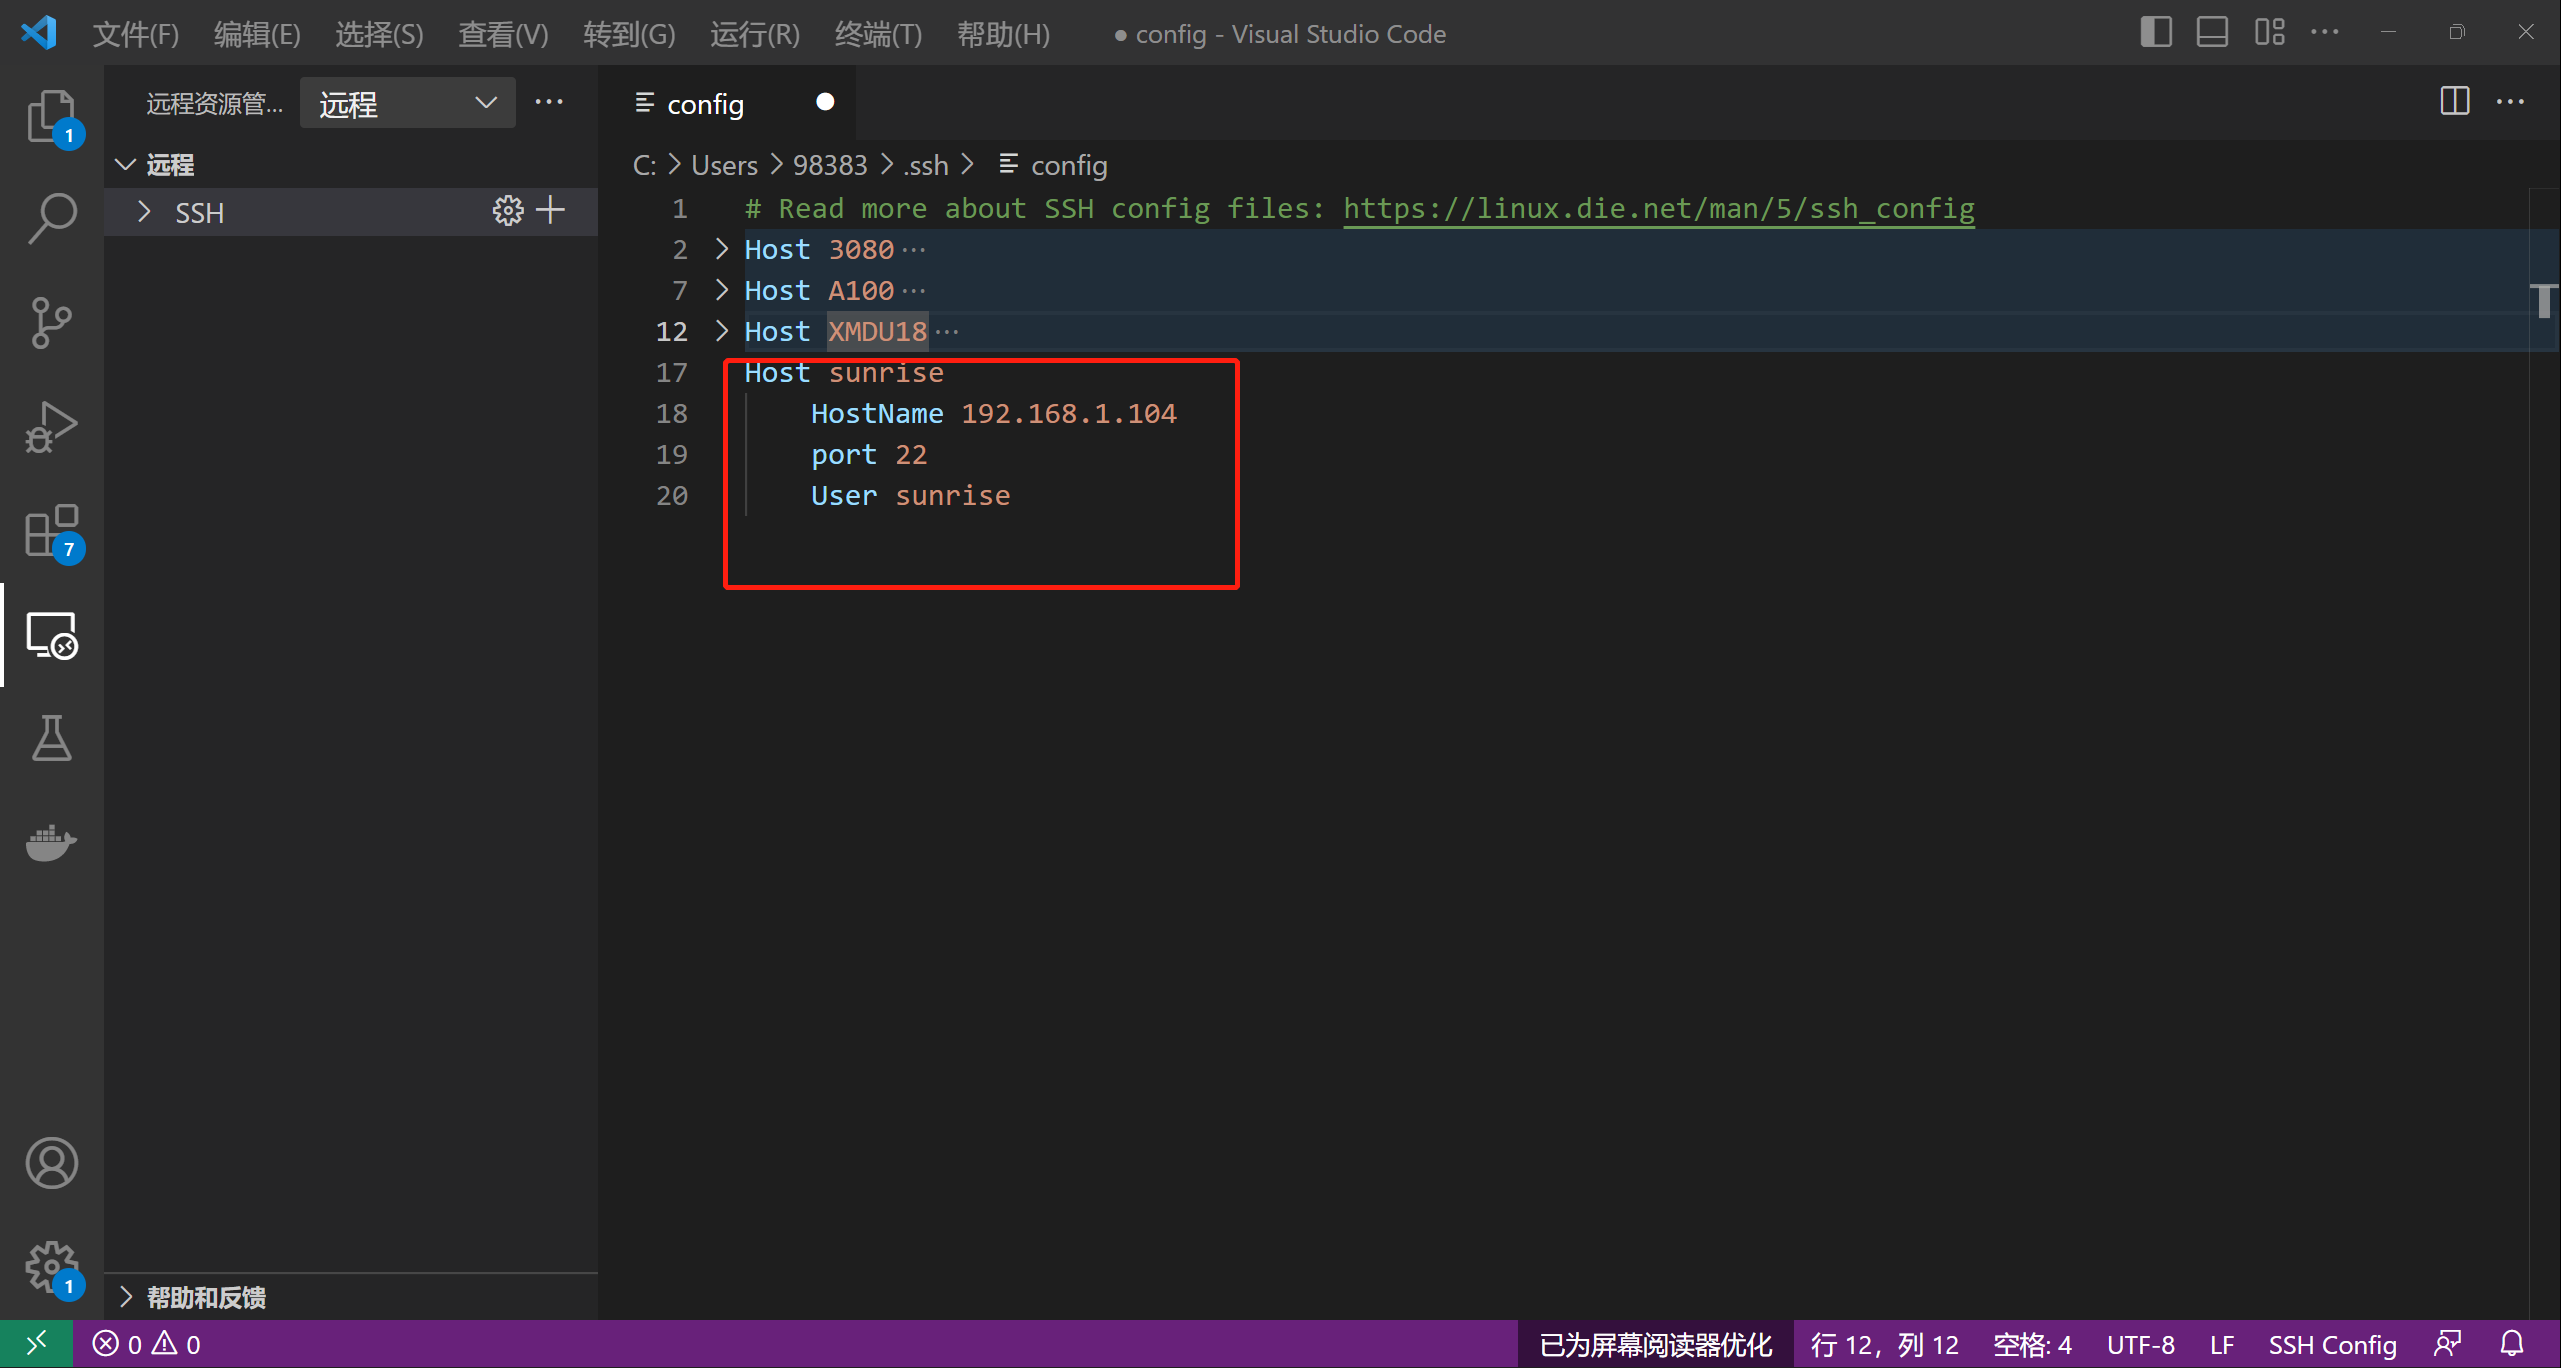Screen dimensions: 2561x1368
Task: Unfold the Host 3080 block
Action: click(722, 249)
